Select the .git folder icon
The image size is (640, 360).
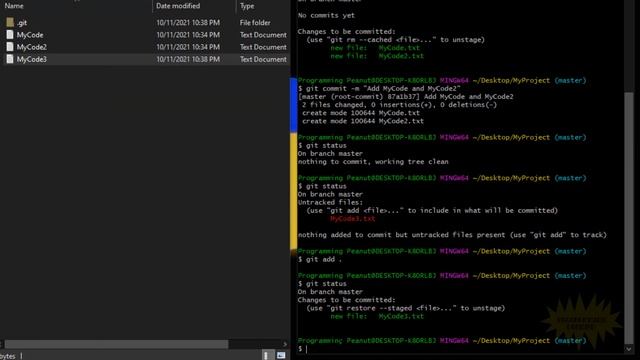10,22
